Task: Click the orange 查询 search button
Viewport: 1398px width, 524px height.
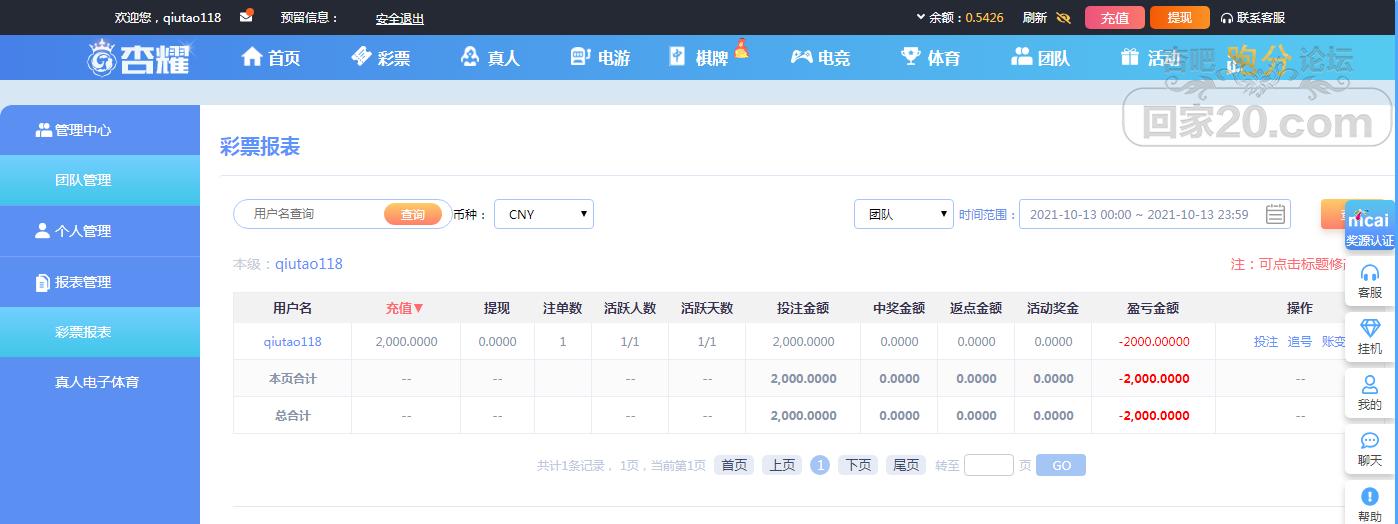Action: (413, 214)
